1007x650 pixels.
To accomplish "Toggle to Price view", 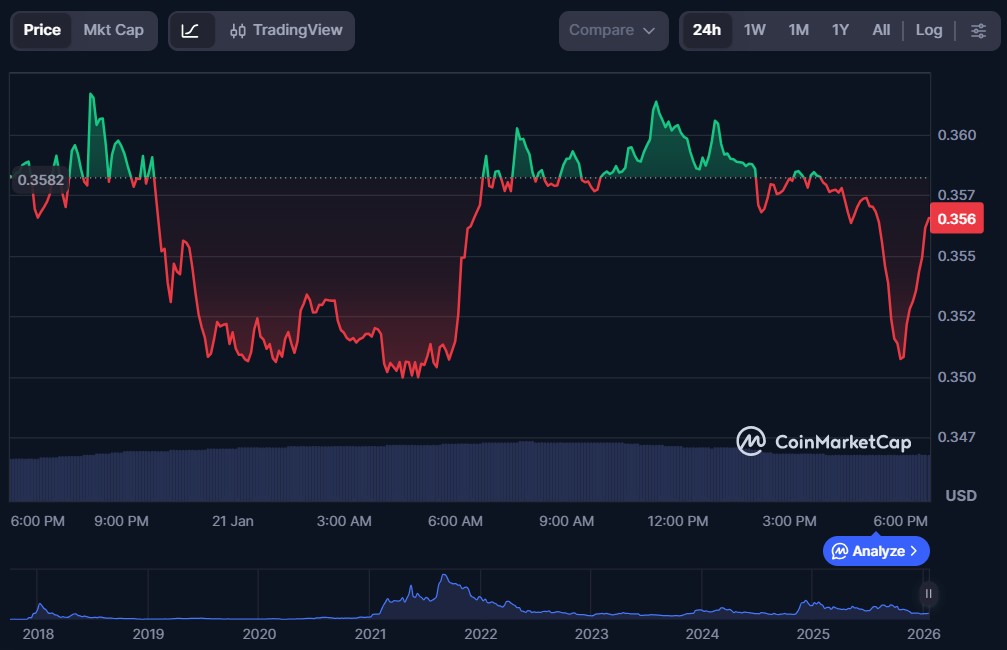I will tap(42, 30).
